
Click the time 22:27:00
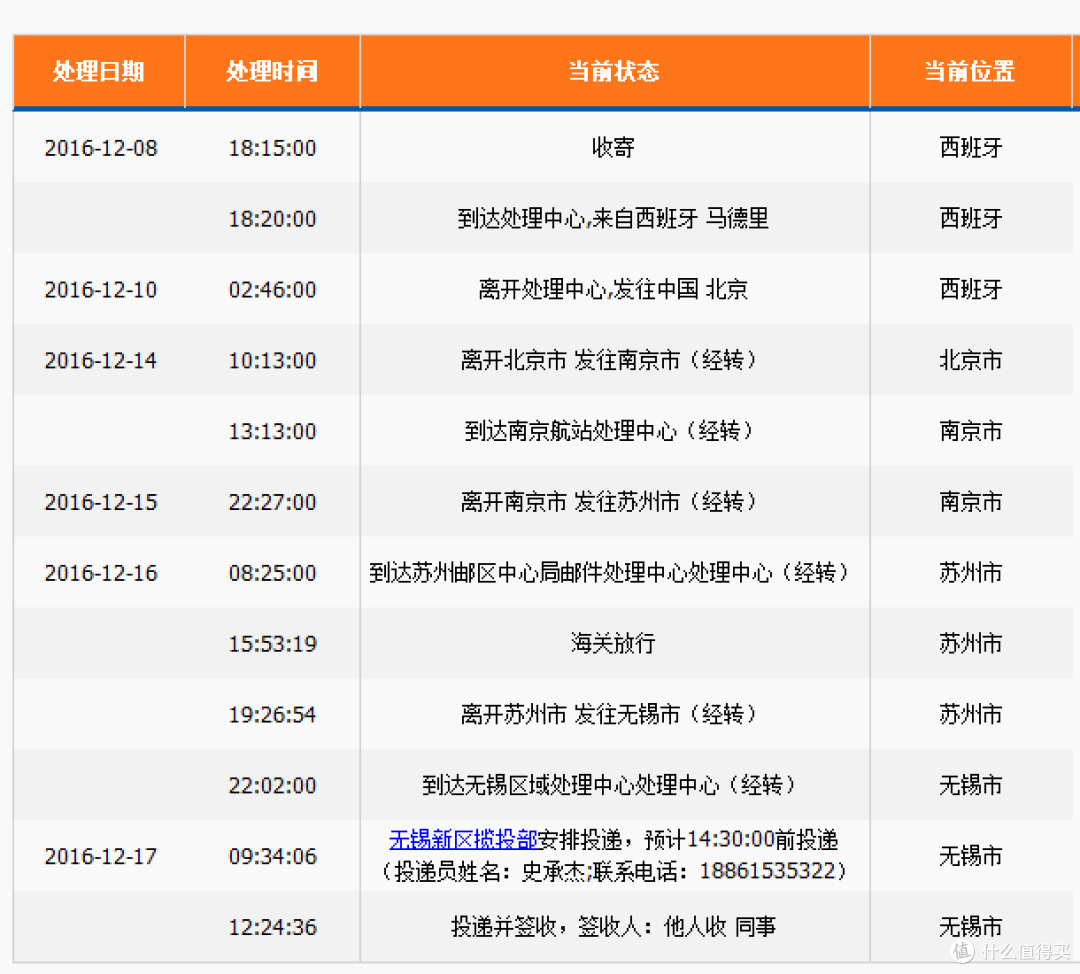272,502
